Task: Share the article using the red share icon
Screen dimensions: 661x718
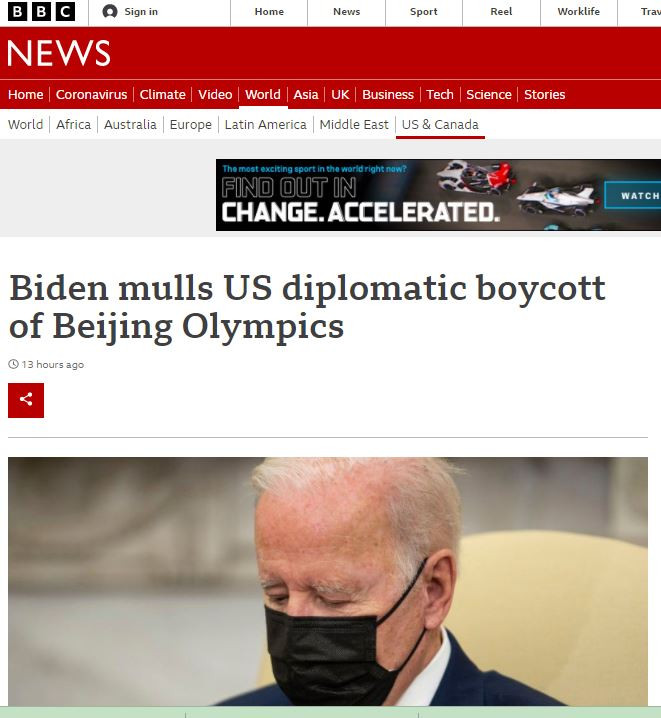Action: [x=26, y=400]
